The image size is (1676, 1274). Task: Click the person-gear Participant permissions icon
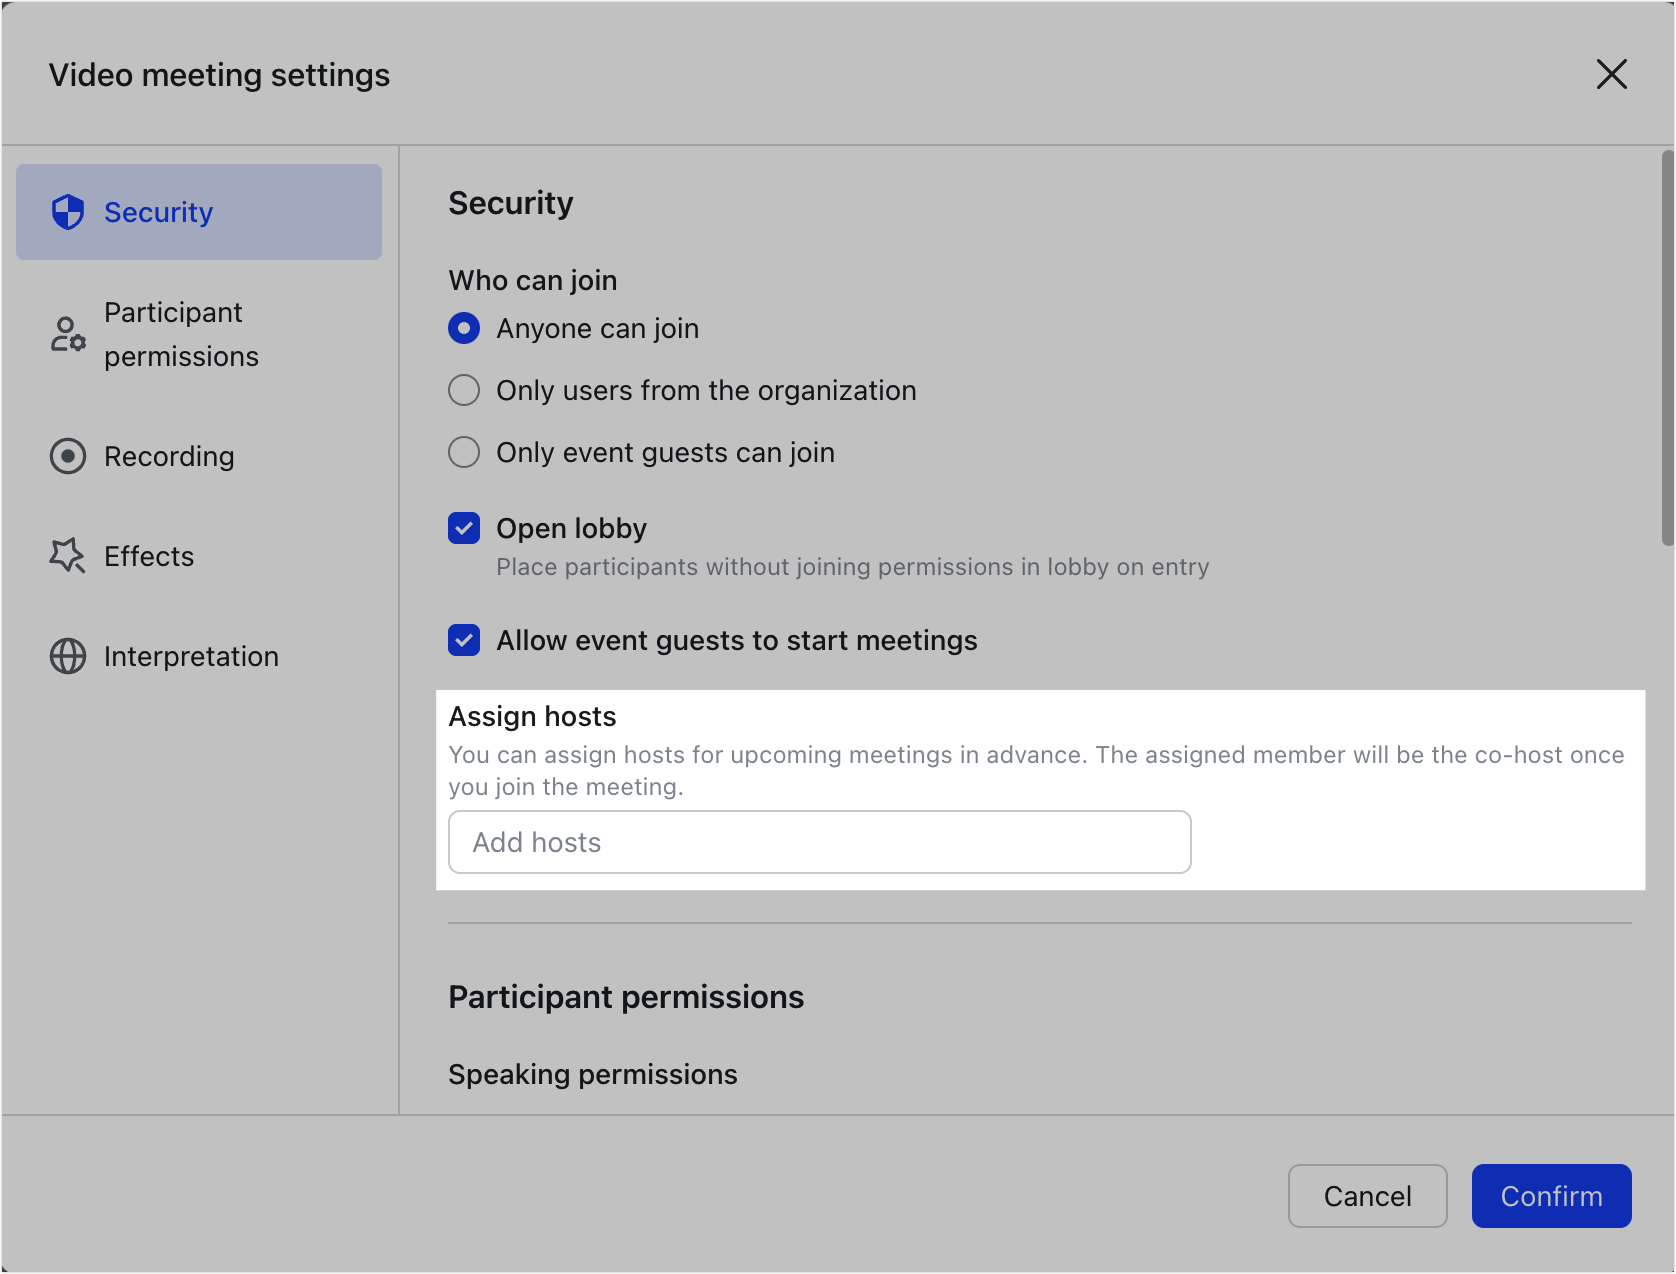pos(68,334)
